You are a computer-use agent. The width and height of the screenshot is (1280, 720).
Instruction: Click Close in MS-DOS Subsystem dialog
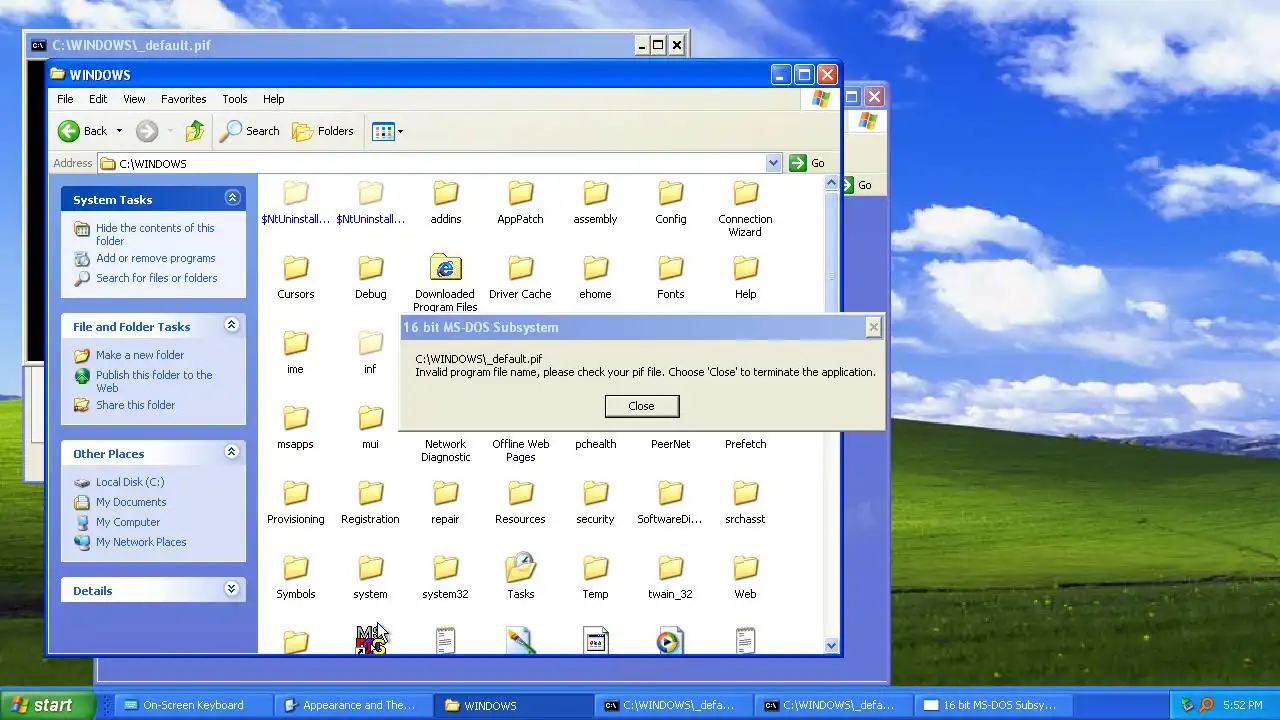point(641,406)
